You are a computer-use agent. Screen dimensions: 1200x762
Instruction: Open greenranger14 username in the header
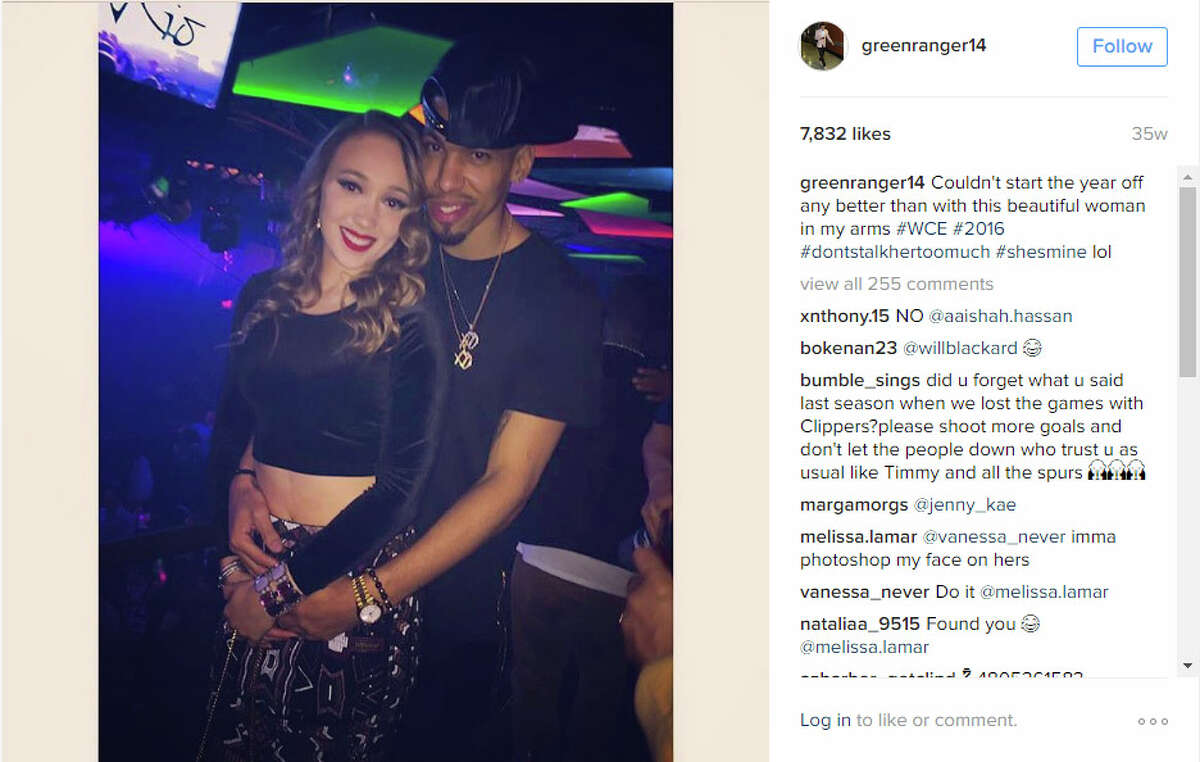coord(924,46)
